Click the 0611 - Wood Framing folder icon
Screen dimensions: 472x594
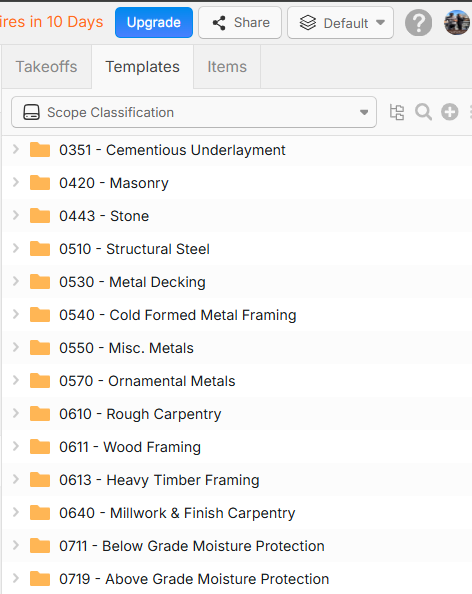click(40, 447)
